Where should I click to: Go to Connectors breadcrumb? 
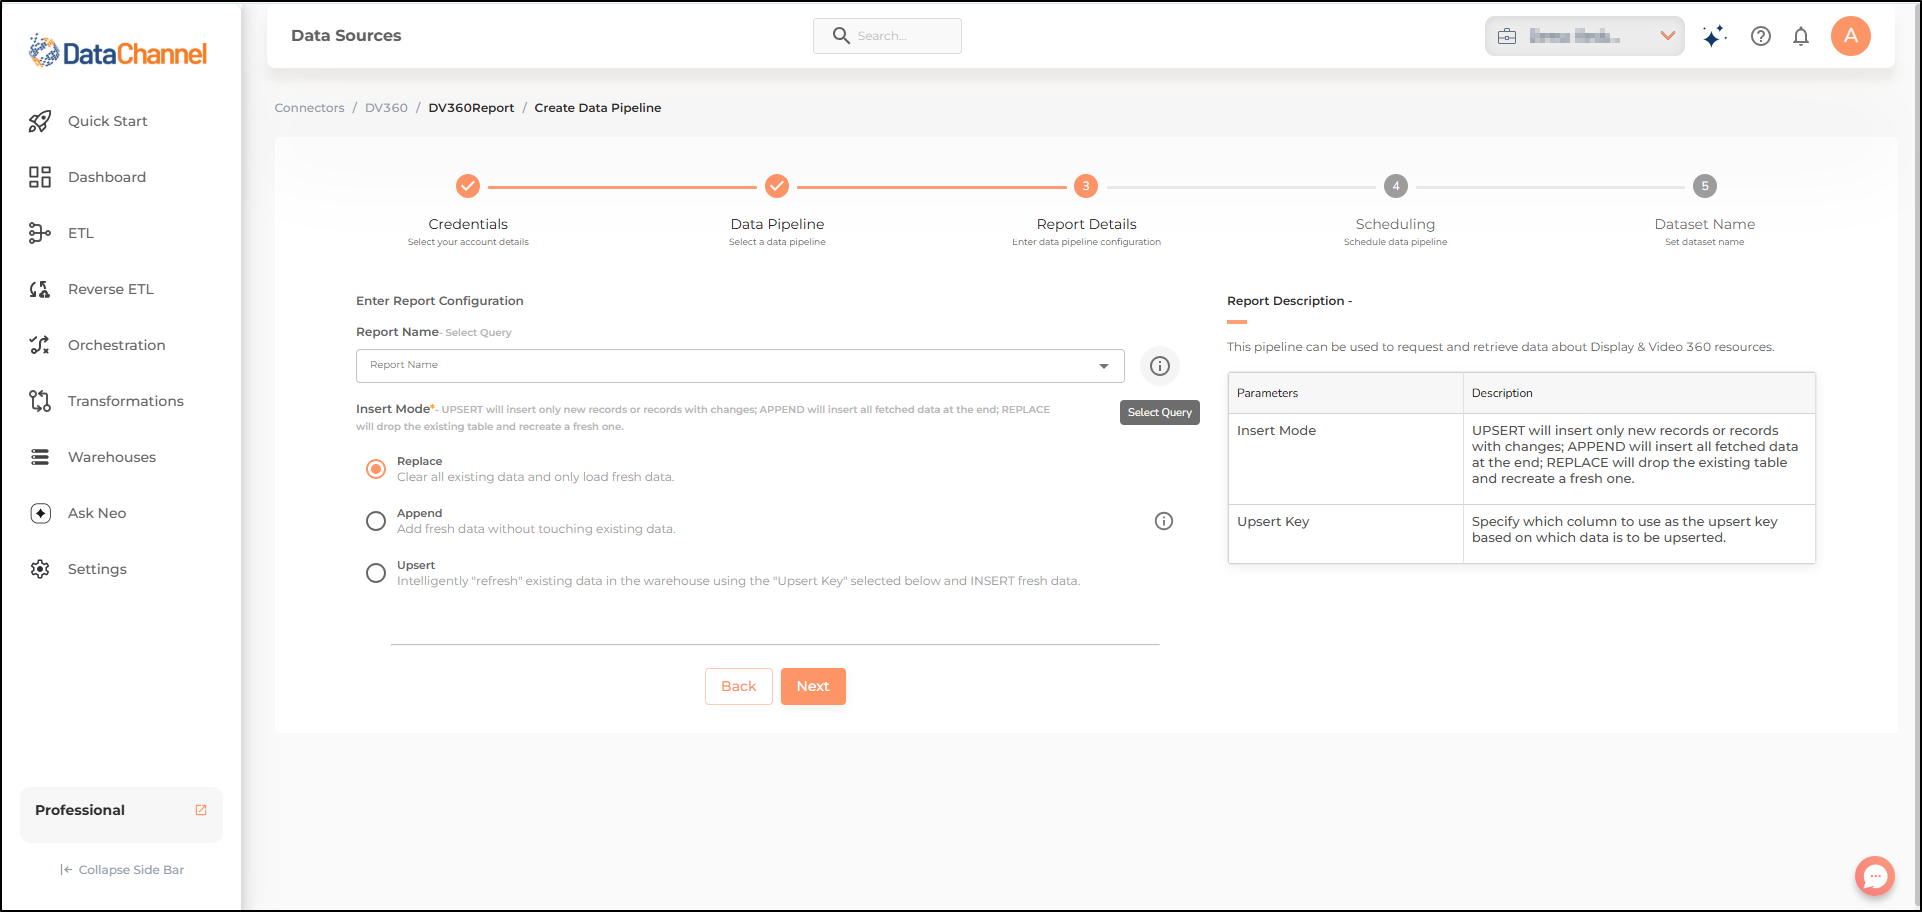[310, 108]
